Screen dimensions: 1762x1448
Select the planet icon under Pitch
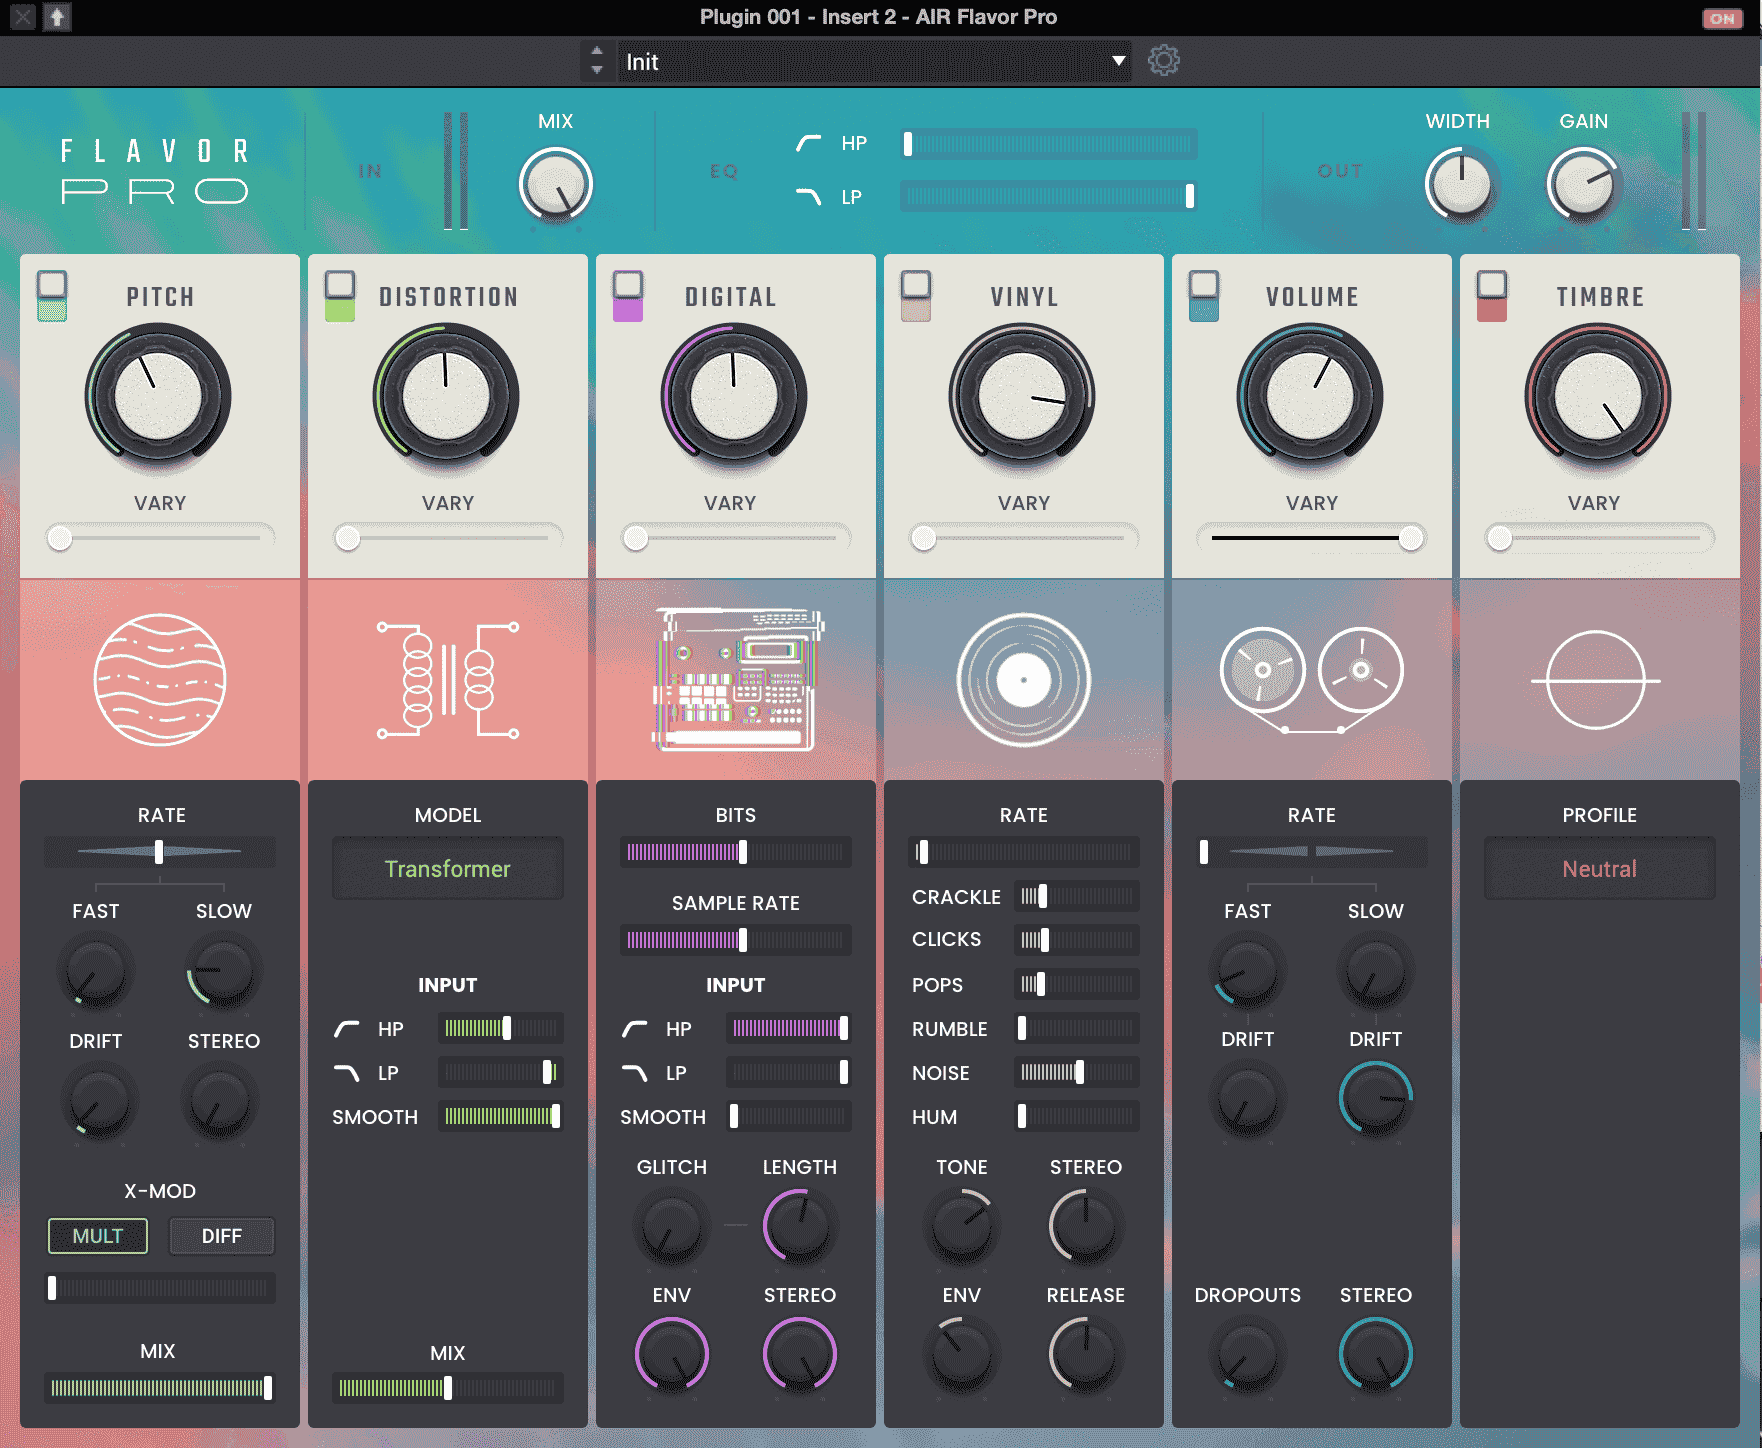[x=160, y=680]
